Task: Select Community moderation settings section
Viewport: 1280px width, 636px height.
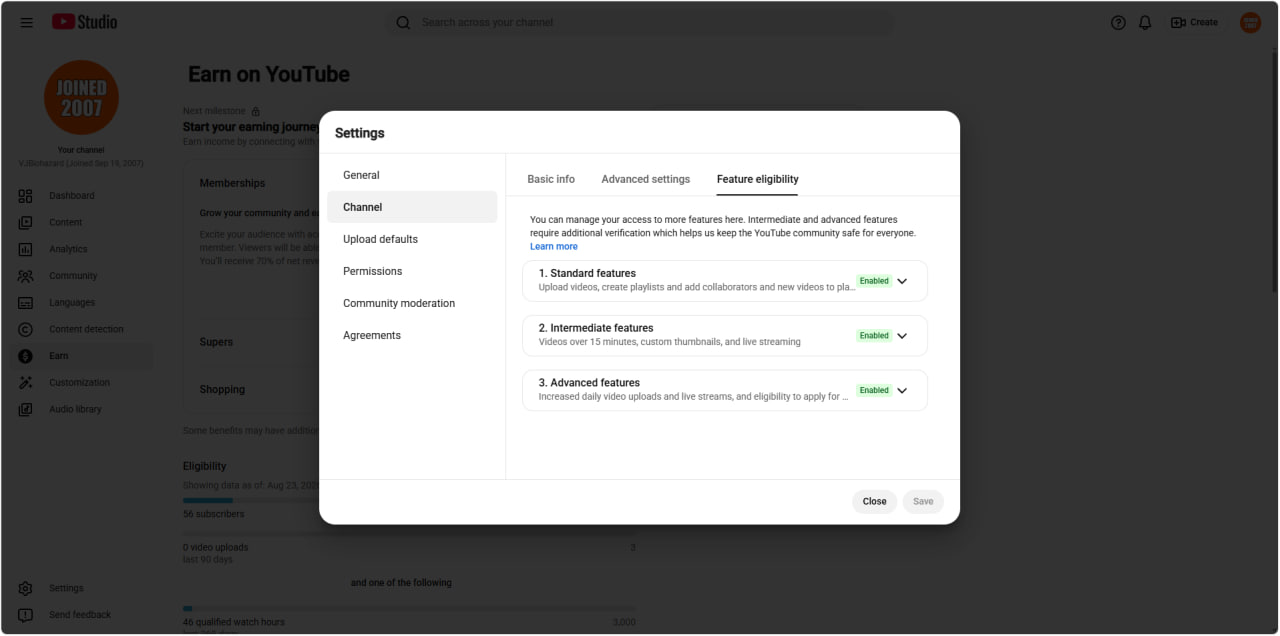Action: pyautogui.click(x=412, y=303)
